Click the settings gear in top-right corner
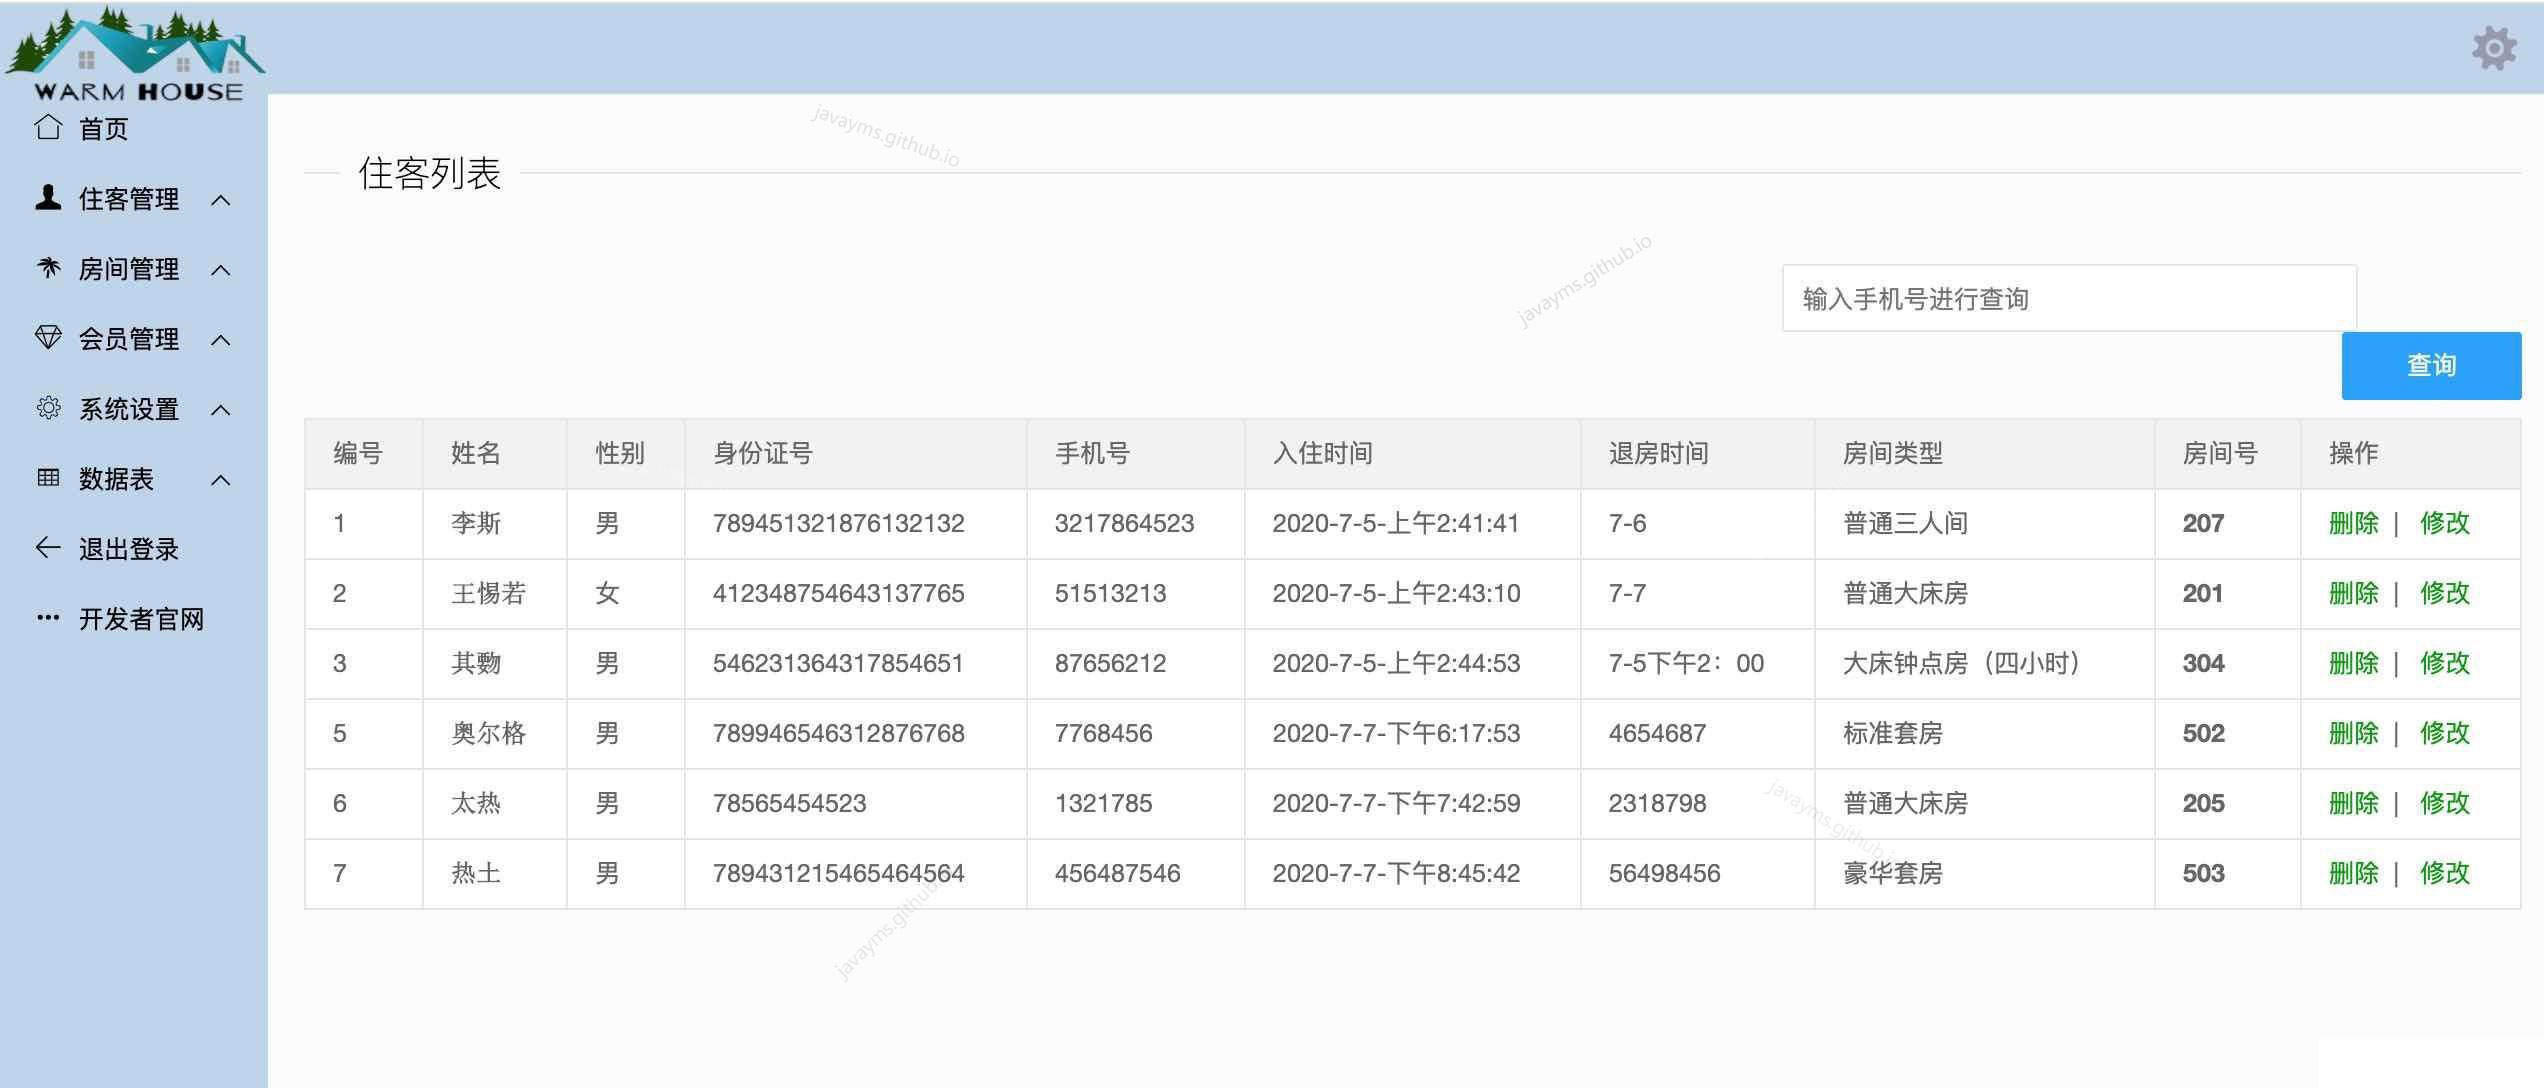The width and height of the screenshot is (2544, 1088). [x=2494, y=47]
